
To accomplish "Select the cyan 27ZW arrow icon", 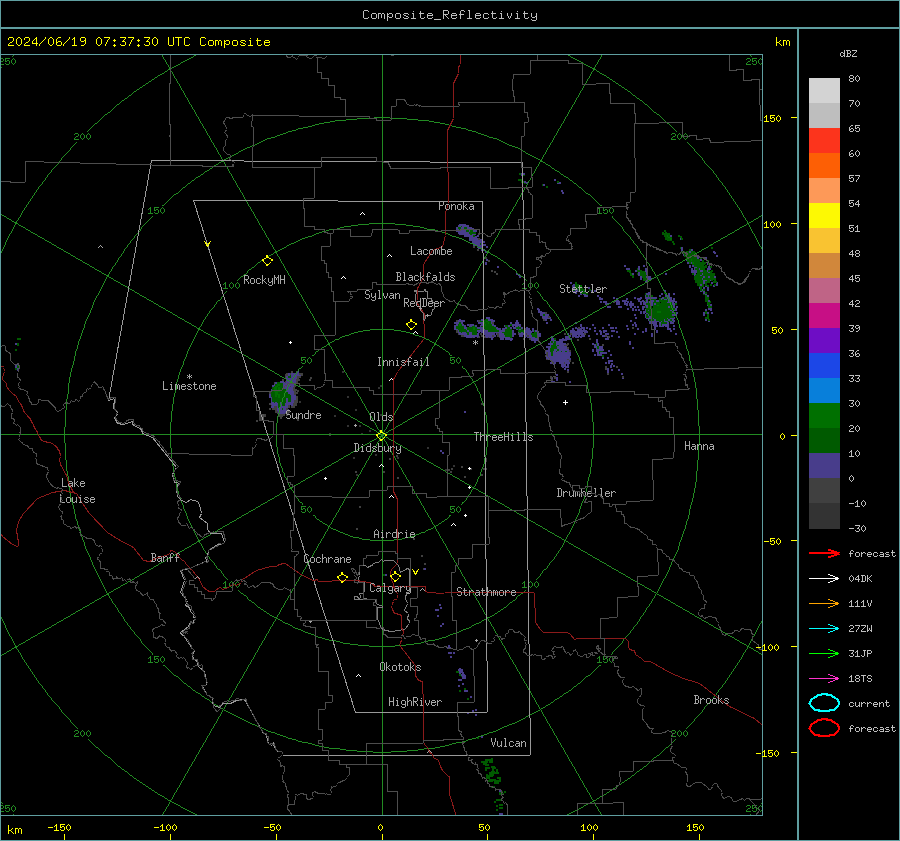I will point(824,629).
